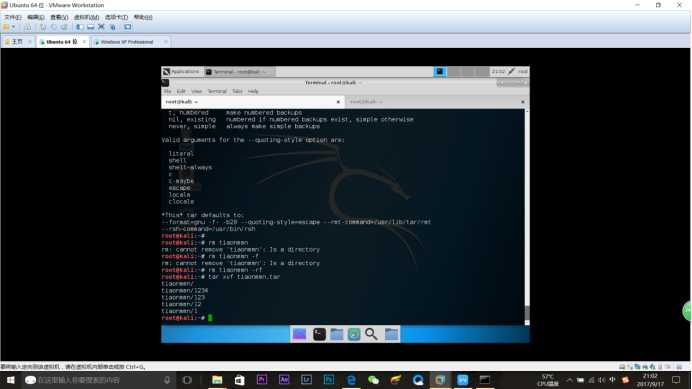Open the VMware 文件 (File) menu
The height and width of the screenshot is (389, 692).
13,17
